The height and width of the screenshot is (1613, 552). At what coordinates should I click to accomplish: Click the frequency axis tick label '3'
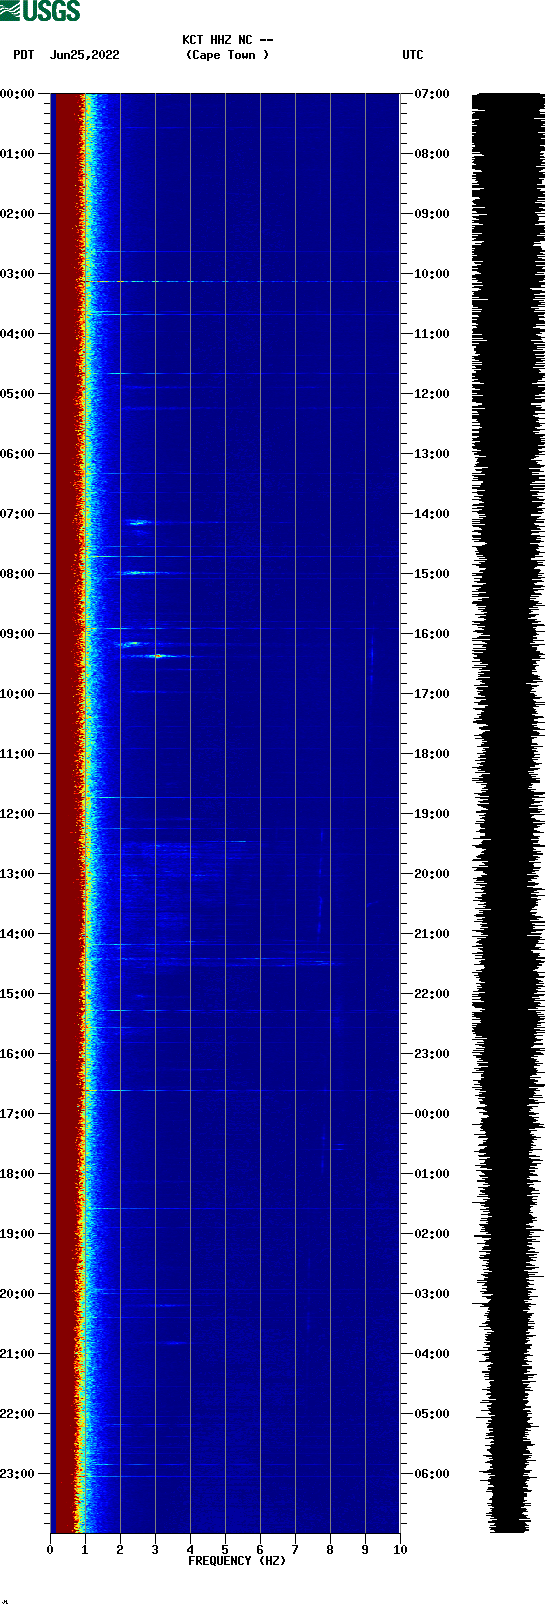(155, 1550)
